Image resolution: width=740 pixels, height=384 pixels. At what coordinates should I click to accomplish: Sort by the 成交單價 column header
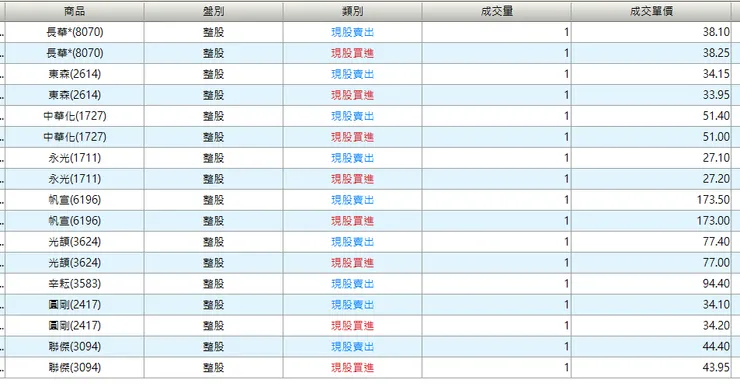(x=651, y=11)
